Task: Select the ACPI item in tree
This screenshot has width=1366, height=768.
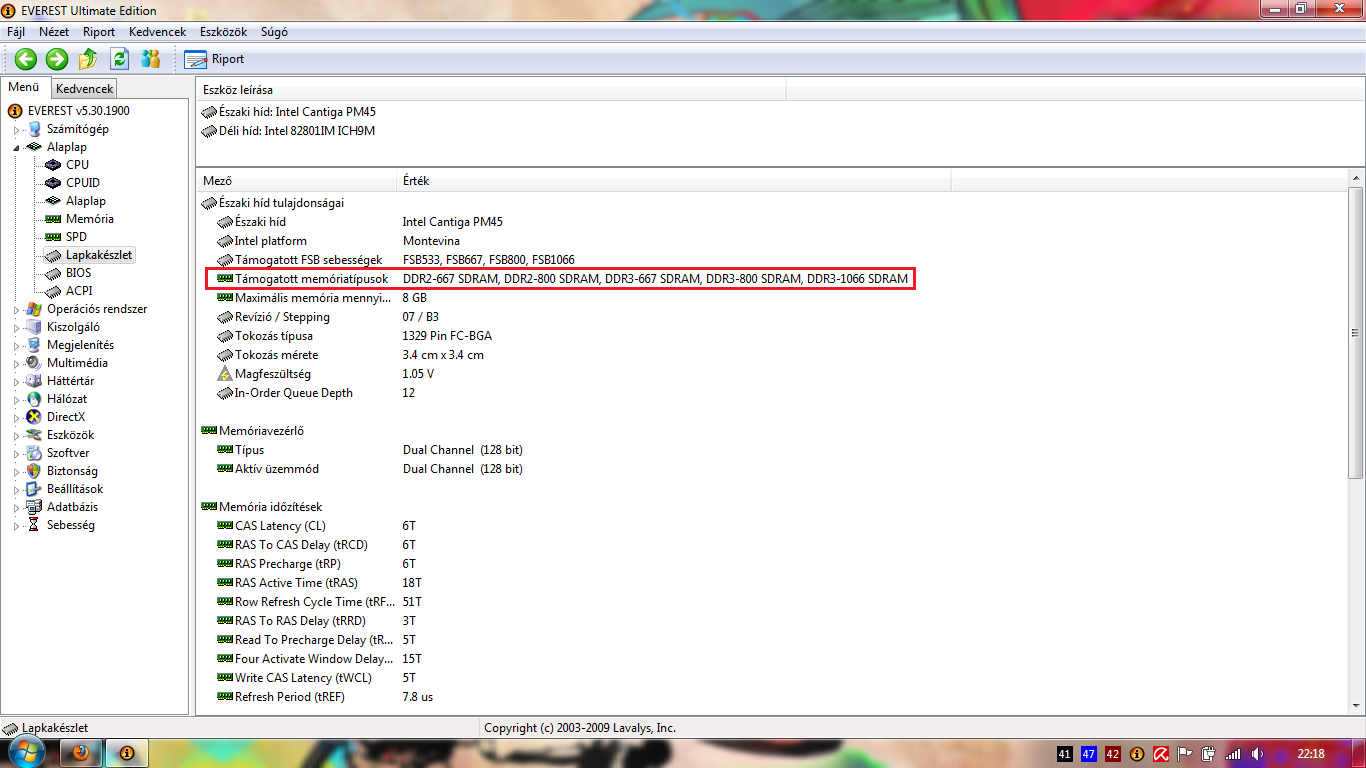Action: pos(79,291)
